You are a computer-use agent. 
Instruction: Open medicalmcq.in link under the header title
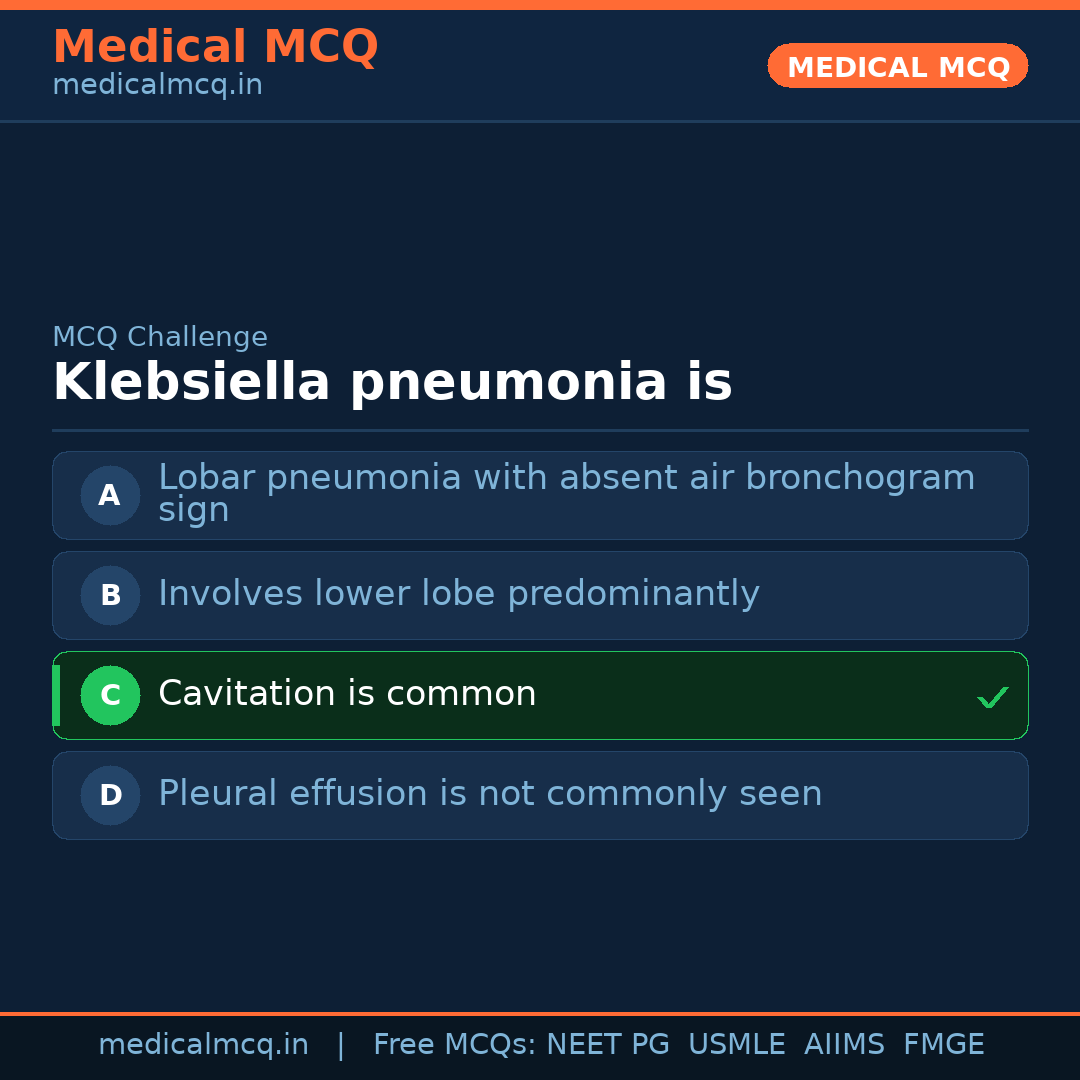[157, 85]
